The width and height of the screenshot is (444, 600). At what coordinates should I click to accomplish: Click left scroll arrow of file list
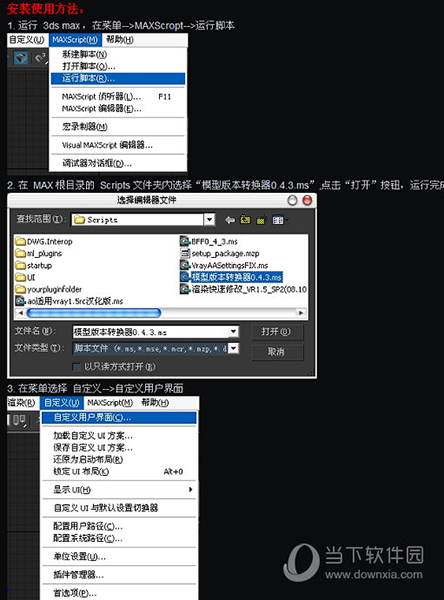21,313
